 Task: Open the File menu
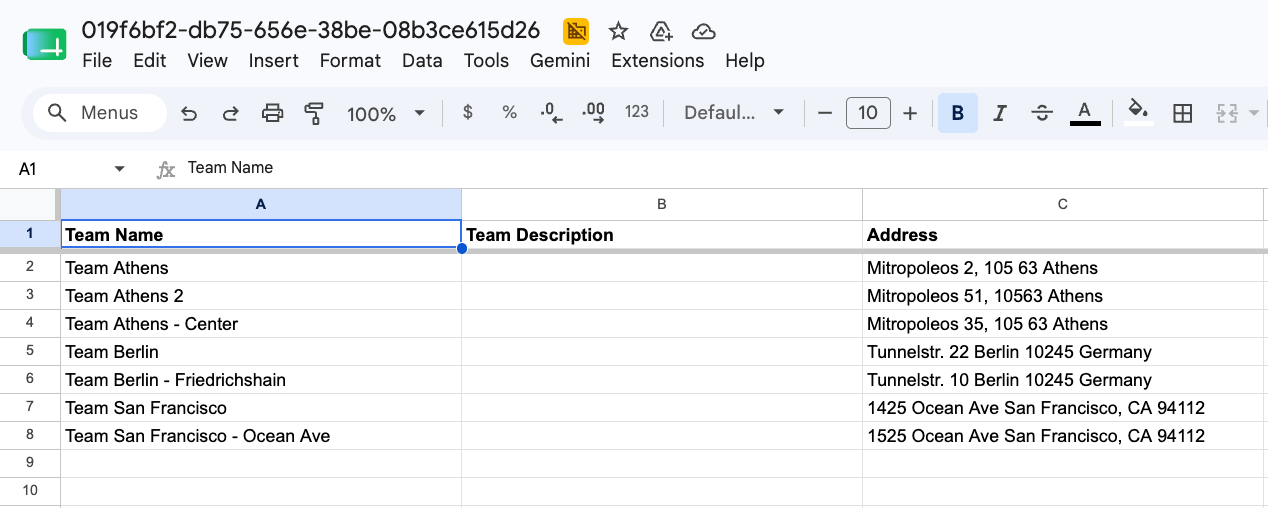tap(97, 61)
